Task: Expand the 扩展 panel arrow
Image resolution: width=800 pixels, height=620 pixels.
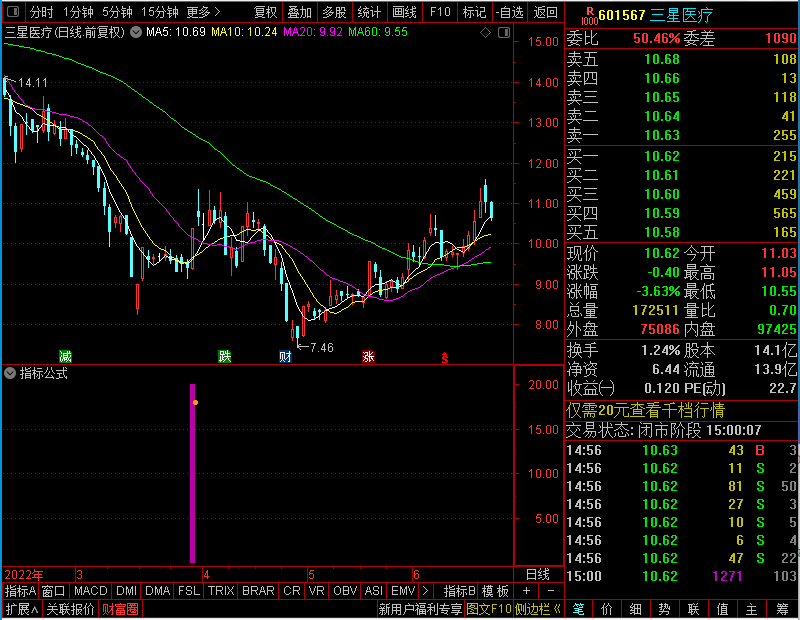Action: (22, 609)
